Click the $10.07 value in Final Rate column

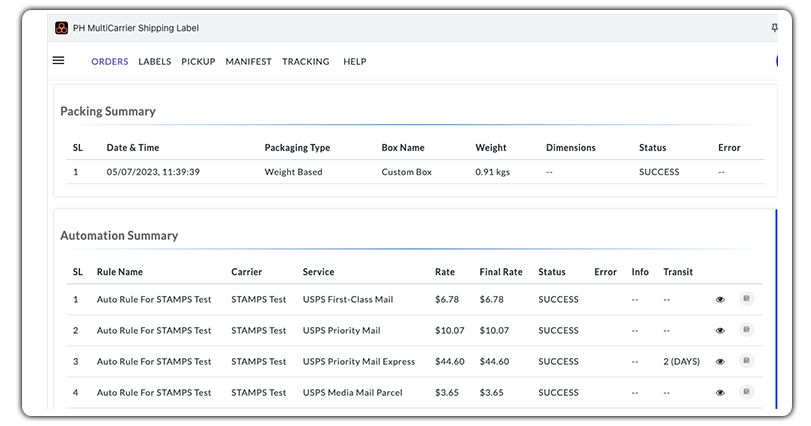pyautogui.click(x=494, y=331)
